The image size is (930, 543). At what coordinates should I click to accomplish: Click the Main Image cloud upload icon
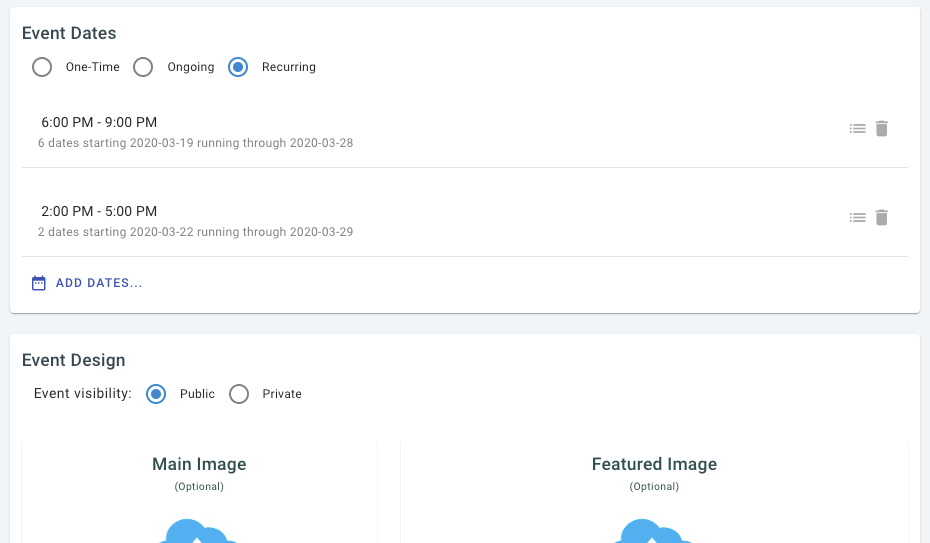198,531
